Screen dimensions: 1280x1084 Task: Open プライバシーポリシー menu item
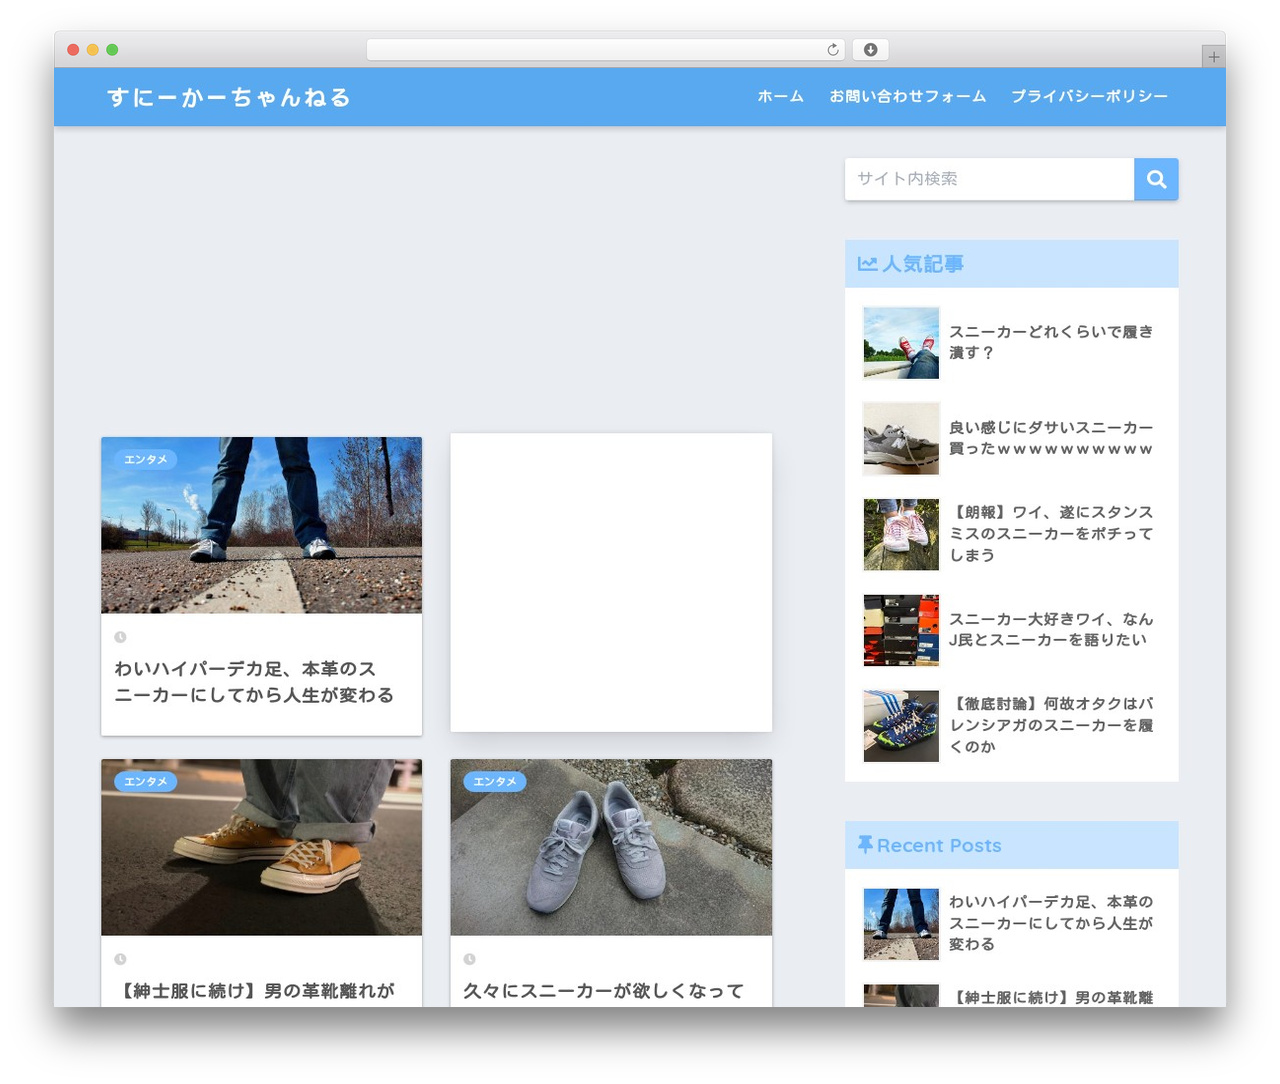tap(1089, 97)
